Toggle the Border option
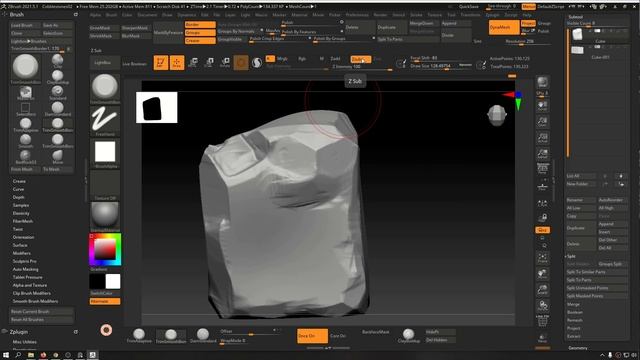Image resolution: width=640 pixels, height=360 pixels. click(200, 24)
